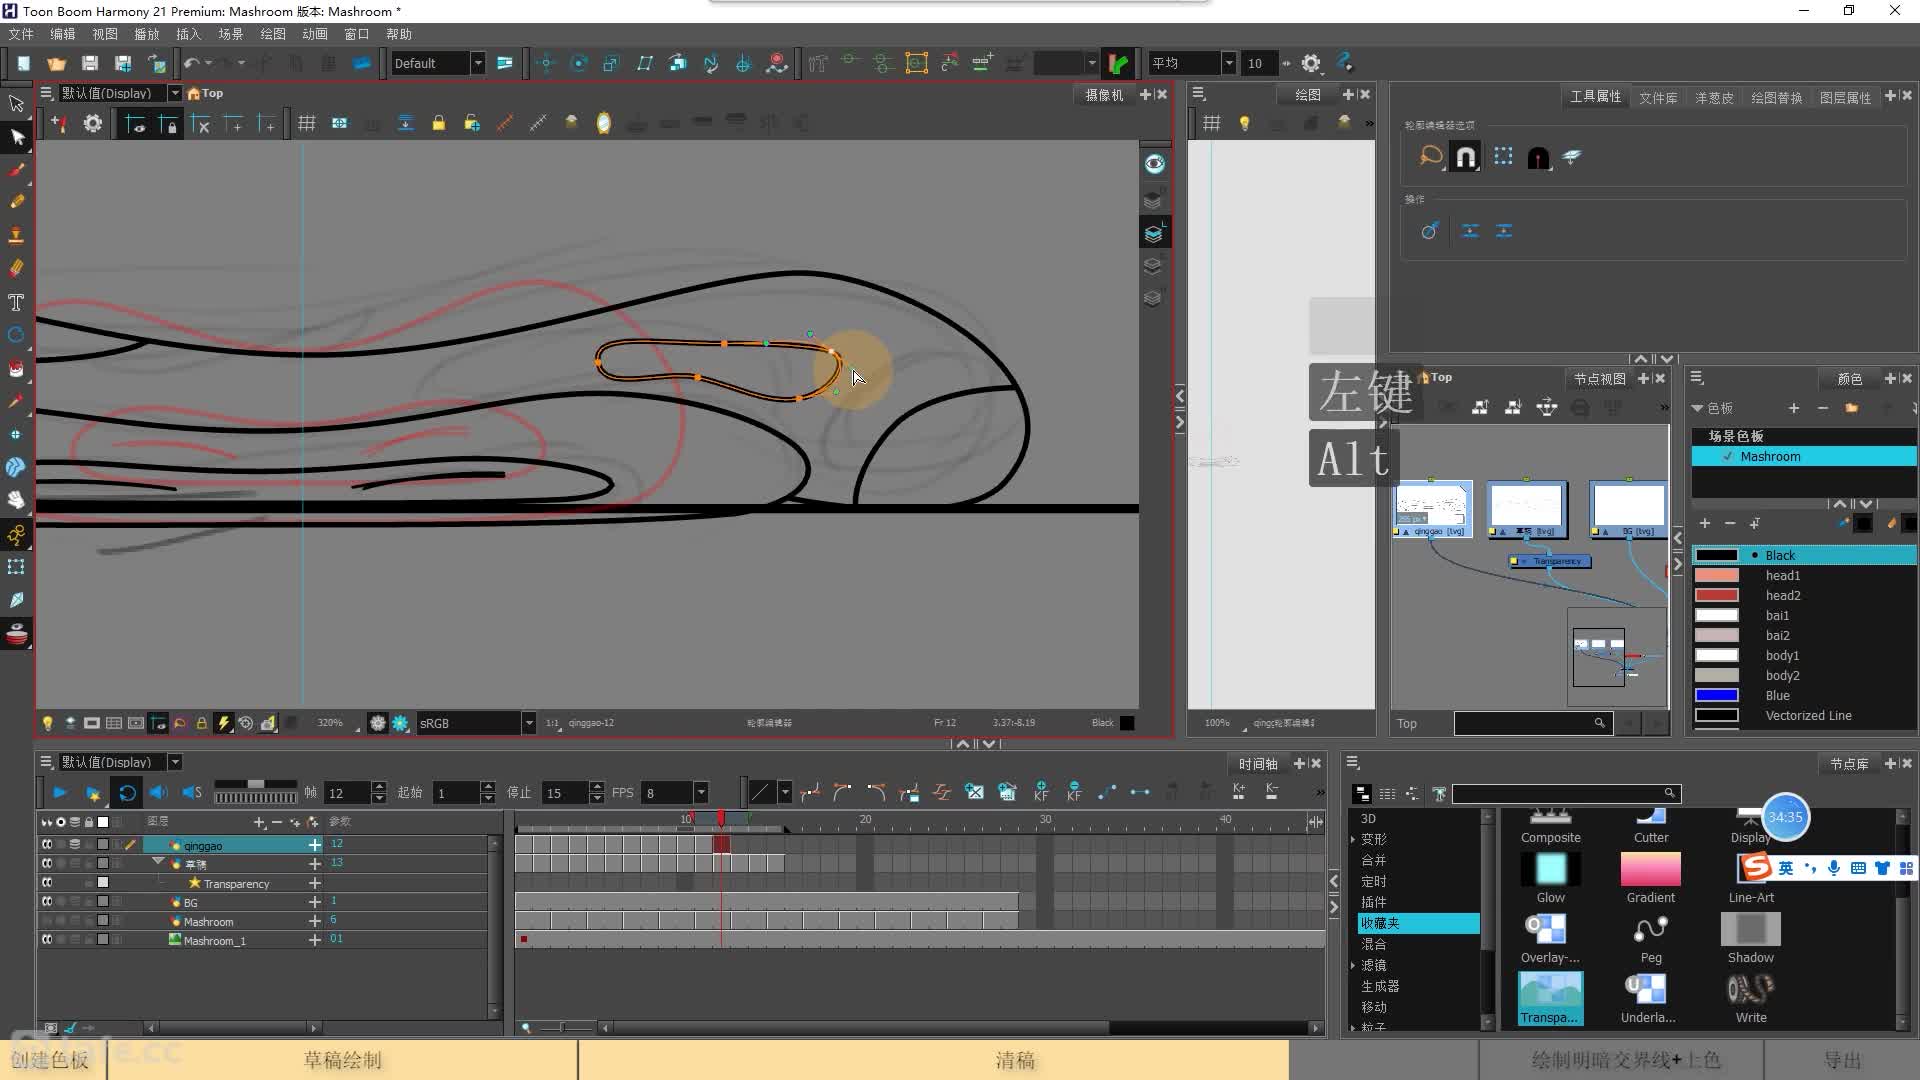Select the Text tool
The image size is (1920, 1080).
pyautogui.click(x=16, y=302)
